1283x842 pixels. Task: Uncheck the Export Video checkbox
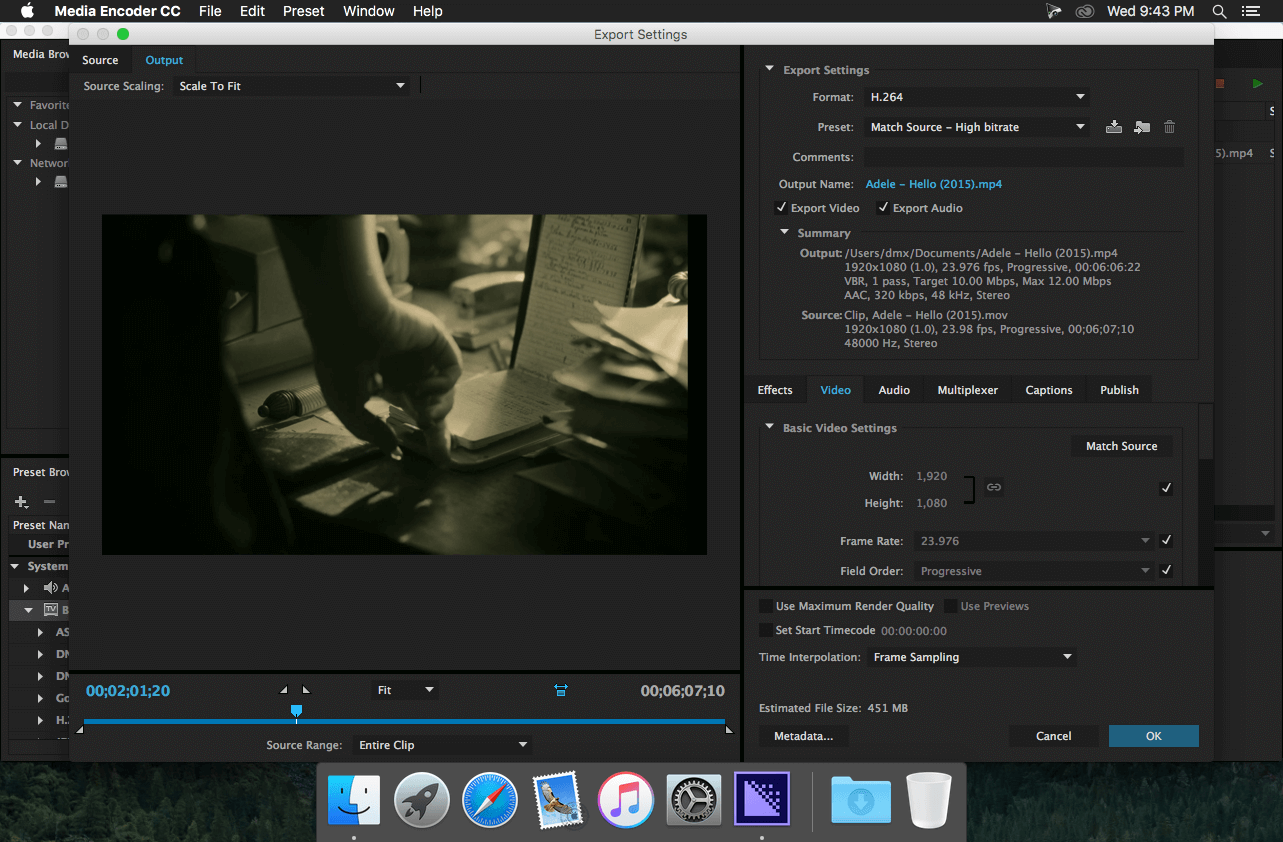(781, 208)
